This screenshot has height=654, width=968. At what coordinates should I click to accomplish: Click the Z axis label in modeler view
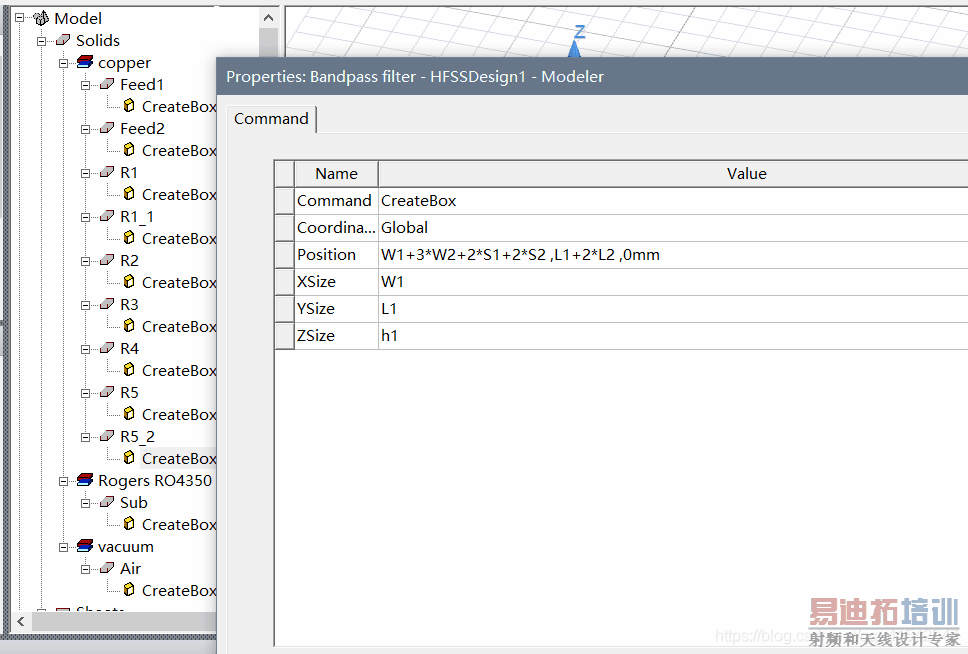(579, 31)
